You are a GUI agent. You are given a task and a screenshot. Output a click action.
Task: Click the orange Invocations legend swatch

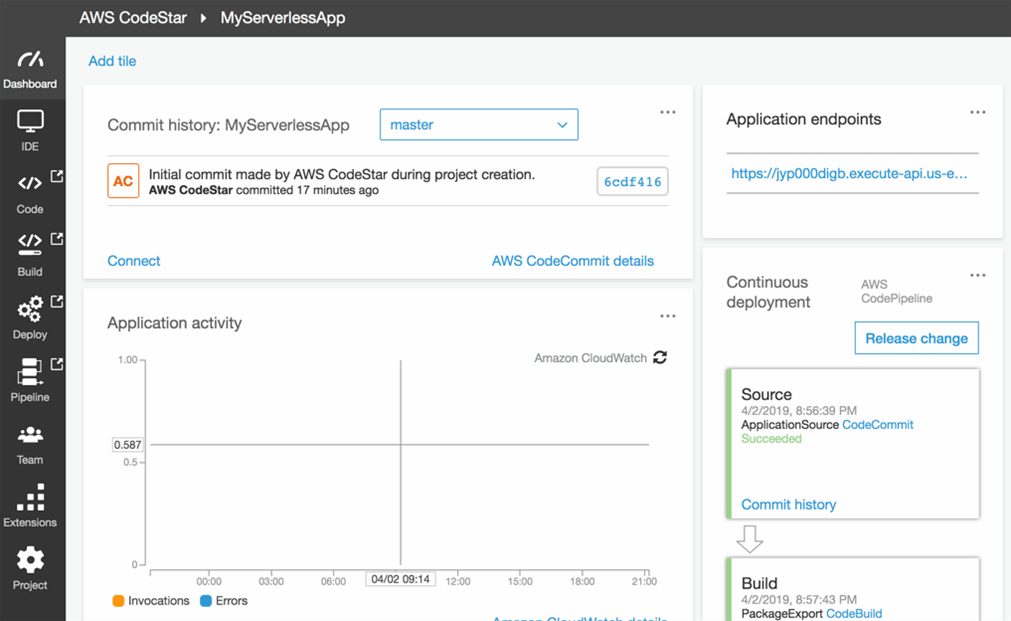(x=118, y=601)
